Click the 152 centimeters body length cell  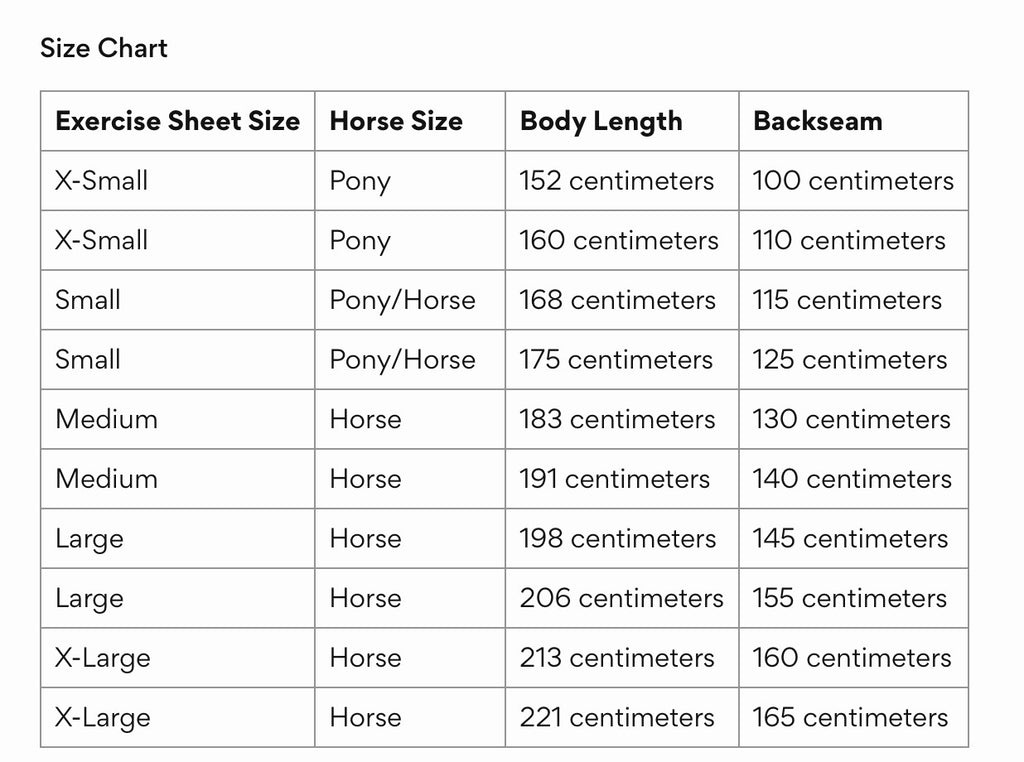[622, 181]
